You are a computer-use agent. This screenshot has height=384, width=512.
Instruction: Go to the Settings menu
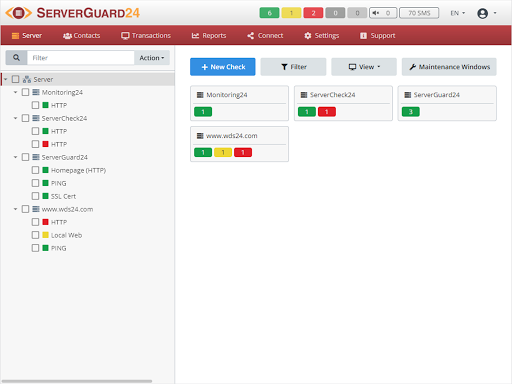pos(322,35)
